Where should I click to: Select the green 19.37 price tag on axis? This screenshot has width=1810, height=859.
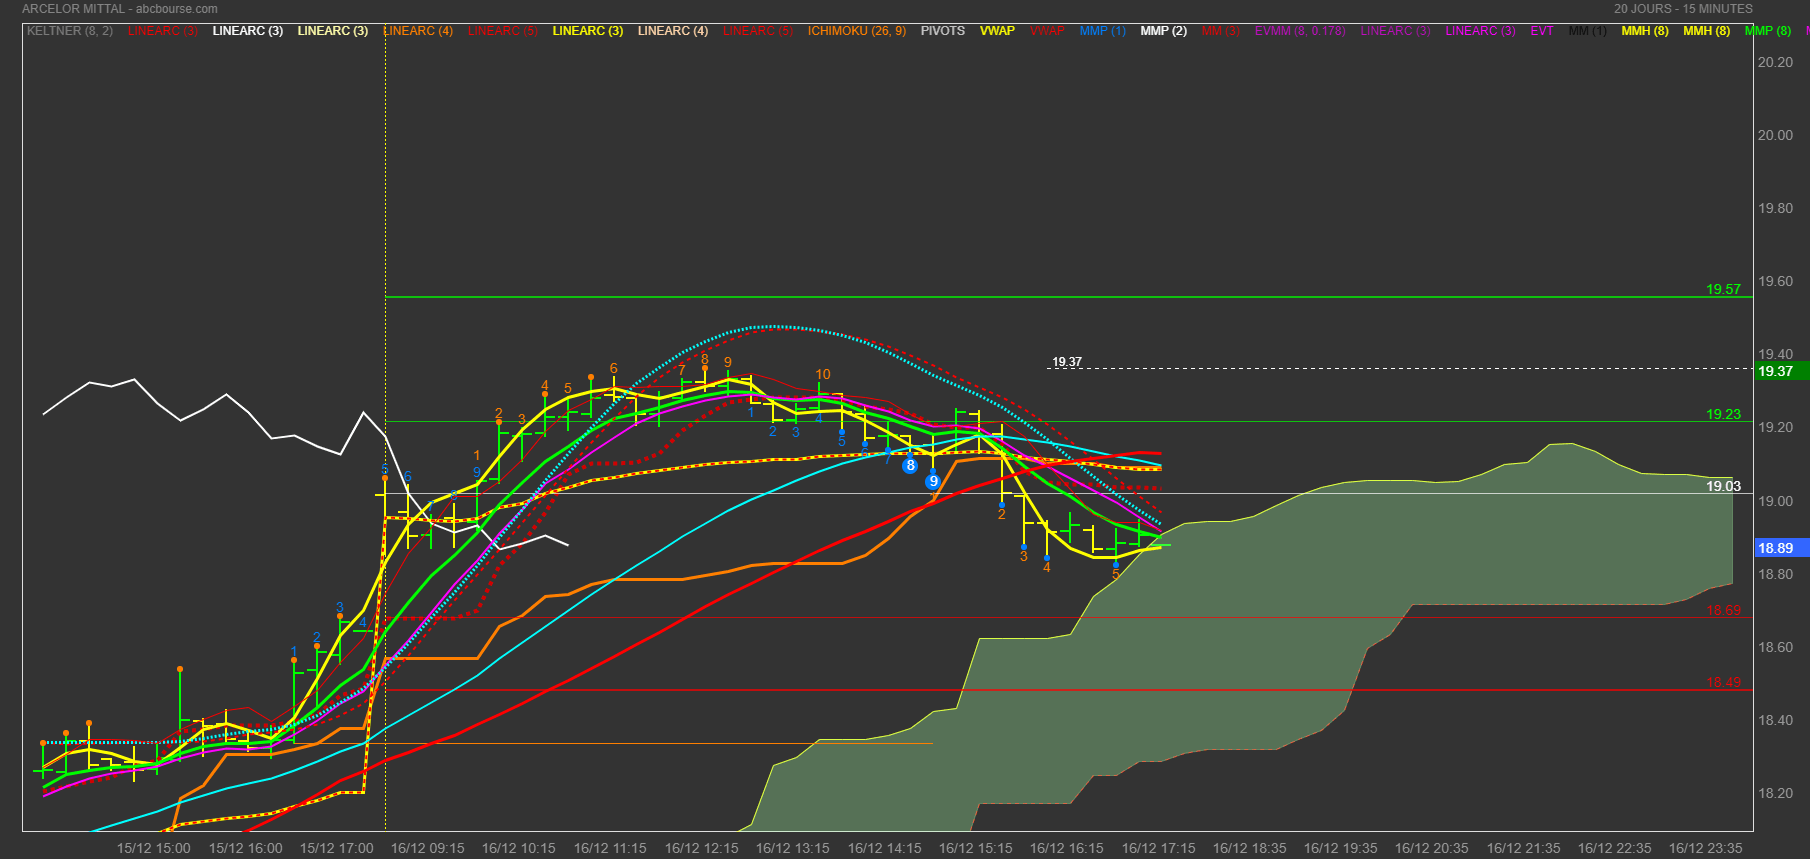click(1777, 371)
